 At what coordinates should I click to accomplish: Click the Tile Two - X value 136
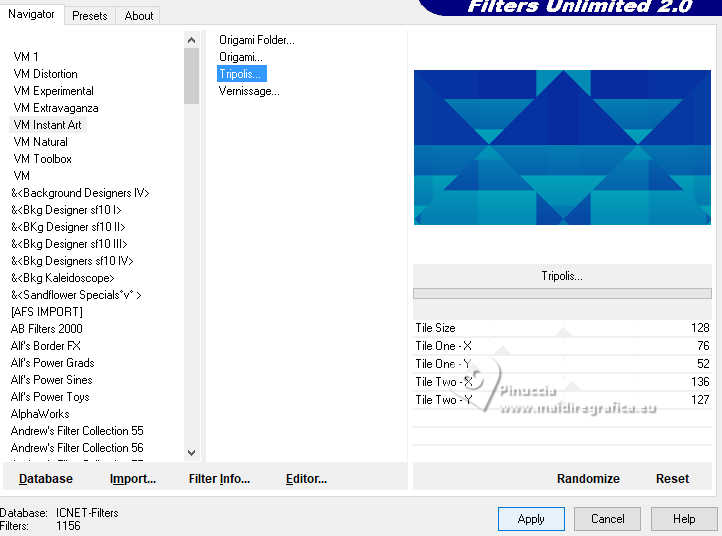[x=700, y=382]
